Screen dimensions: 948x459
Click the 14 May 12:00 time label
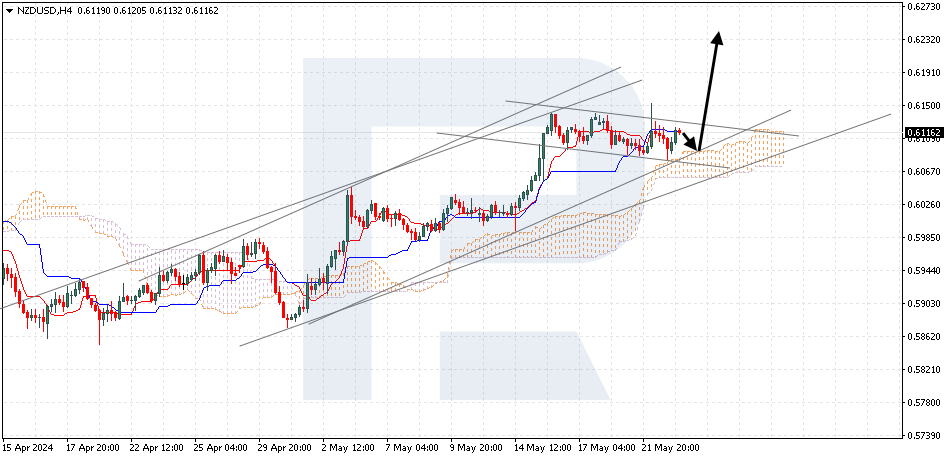(x=541, y=448)
